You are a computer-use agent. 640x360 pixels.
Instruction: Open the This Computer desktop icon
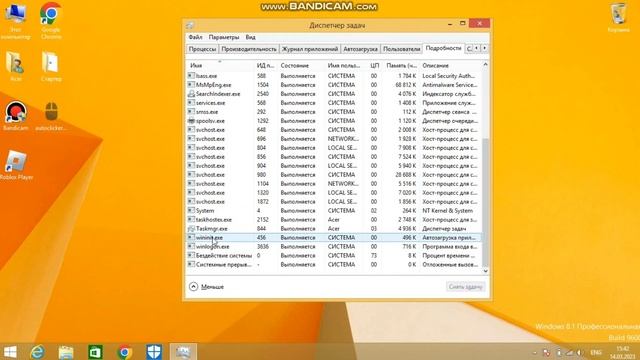click(x=16, y=21)
